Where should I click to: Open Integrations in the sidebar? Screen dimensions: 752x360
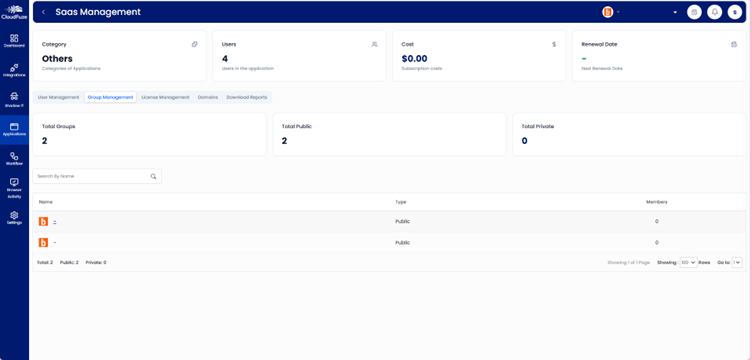tap(14, 70)
